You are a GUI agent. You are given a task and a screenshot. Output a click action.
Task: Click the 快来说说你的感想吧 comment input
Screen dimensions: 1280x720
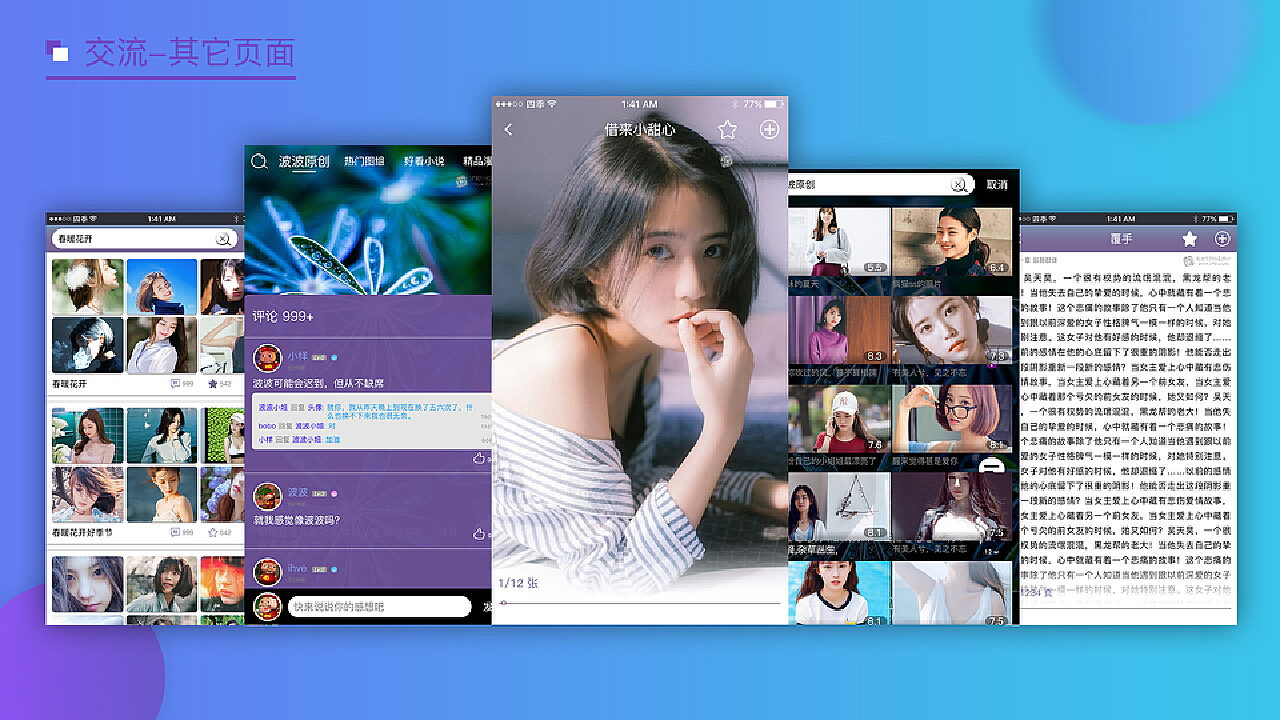pos(379,606)
